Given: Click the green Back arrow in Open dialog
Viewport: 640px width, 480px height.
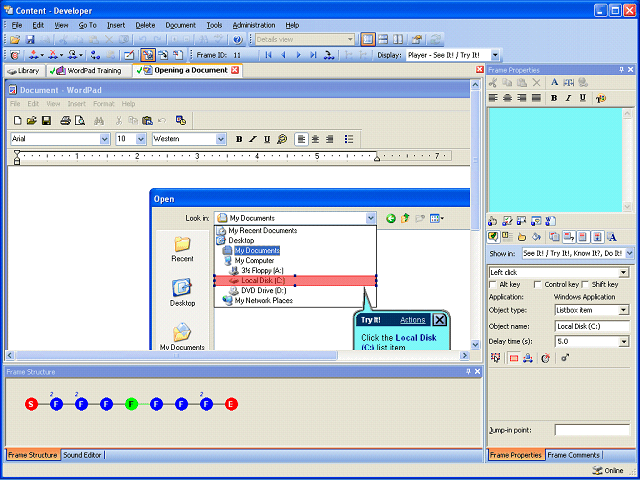Looking at the screenshot, I should point(391,218).
